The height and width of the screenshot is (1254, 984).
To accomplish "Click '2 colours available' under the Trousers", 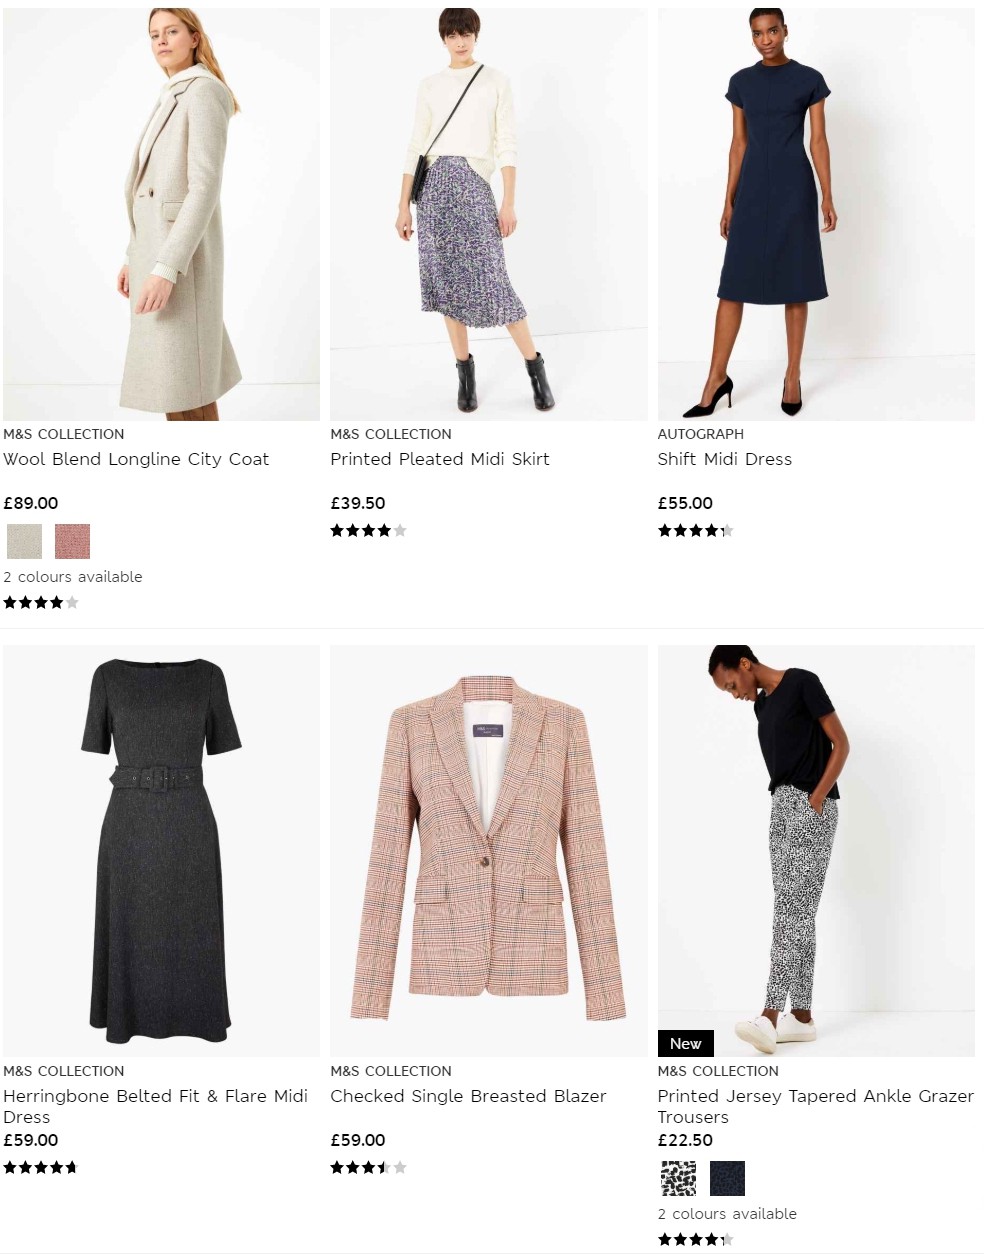I will (x=727, y=1214).
